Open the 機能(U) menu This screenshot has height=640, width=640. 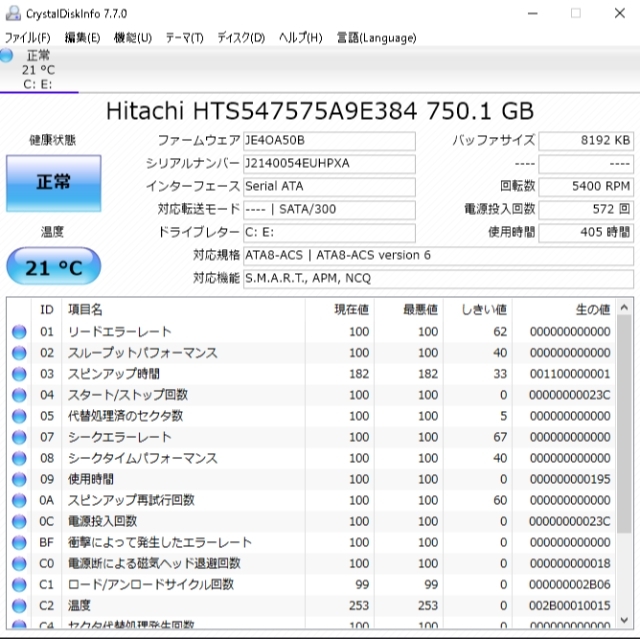tap(133, 38)
